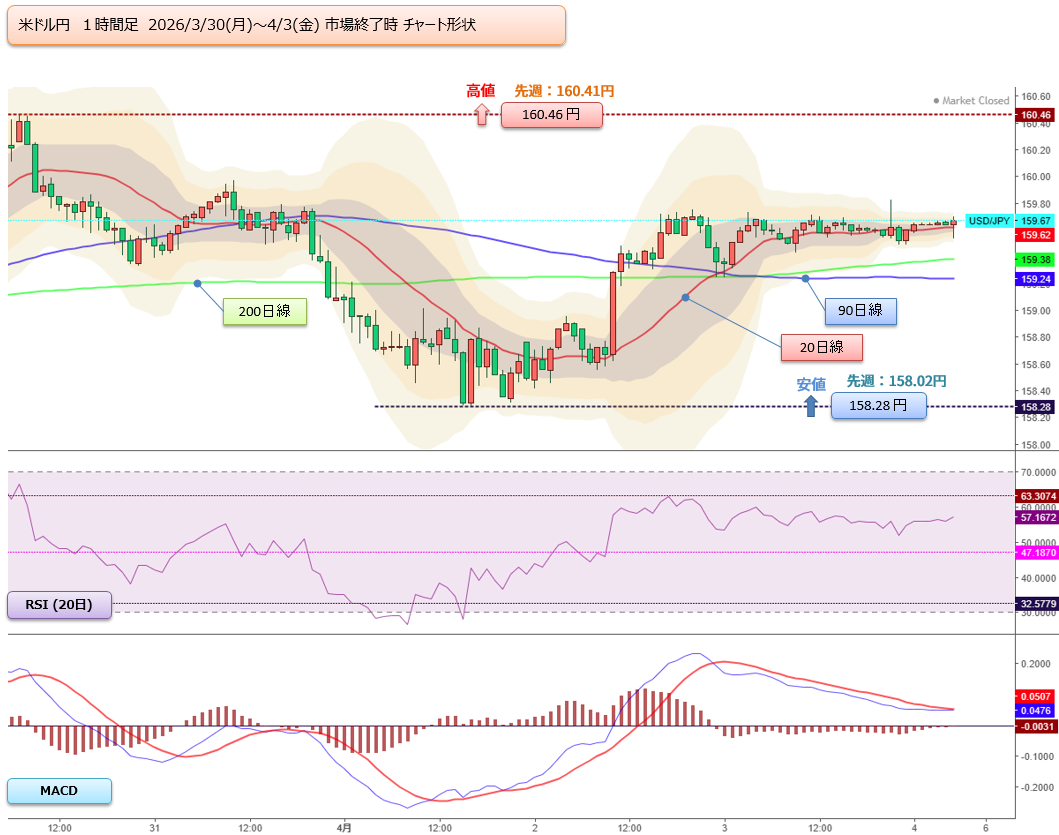This screenshot has height=835, width=1059.
Task: Click the 高値 up arrow icon
Action: coord(482,114)
